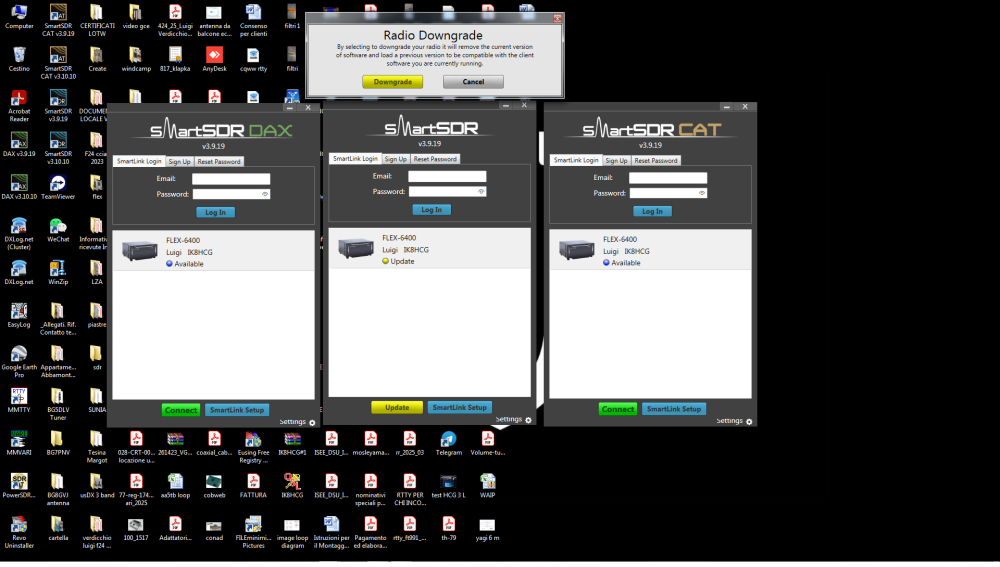The height and width of the screenshot is (567, 1000).
Task: Open Settings gear in the middle SmartSDR window
Action: pyautogui.click(x=528, y=420)
